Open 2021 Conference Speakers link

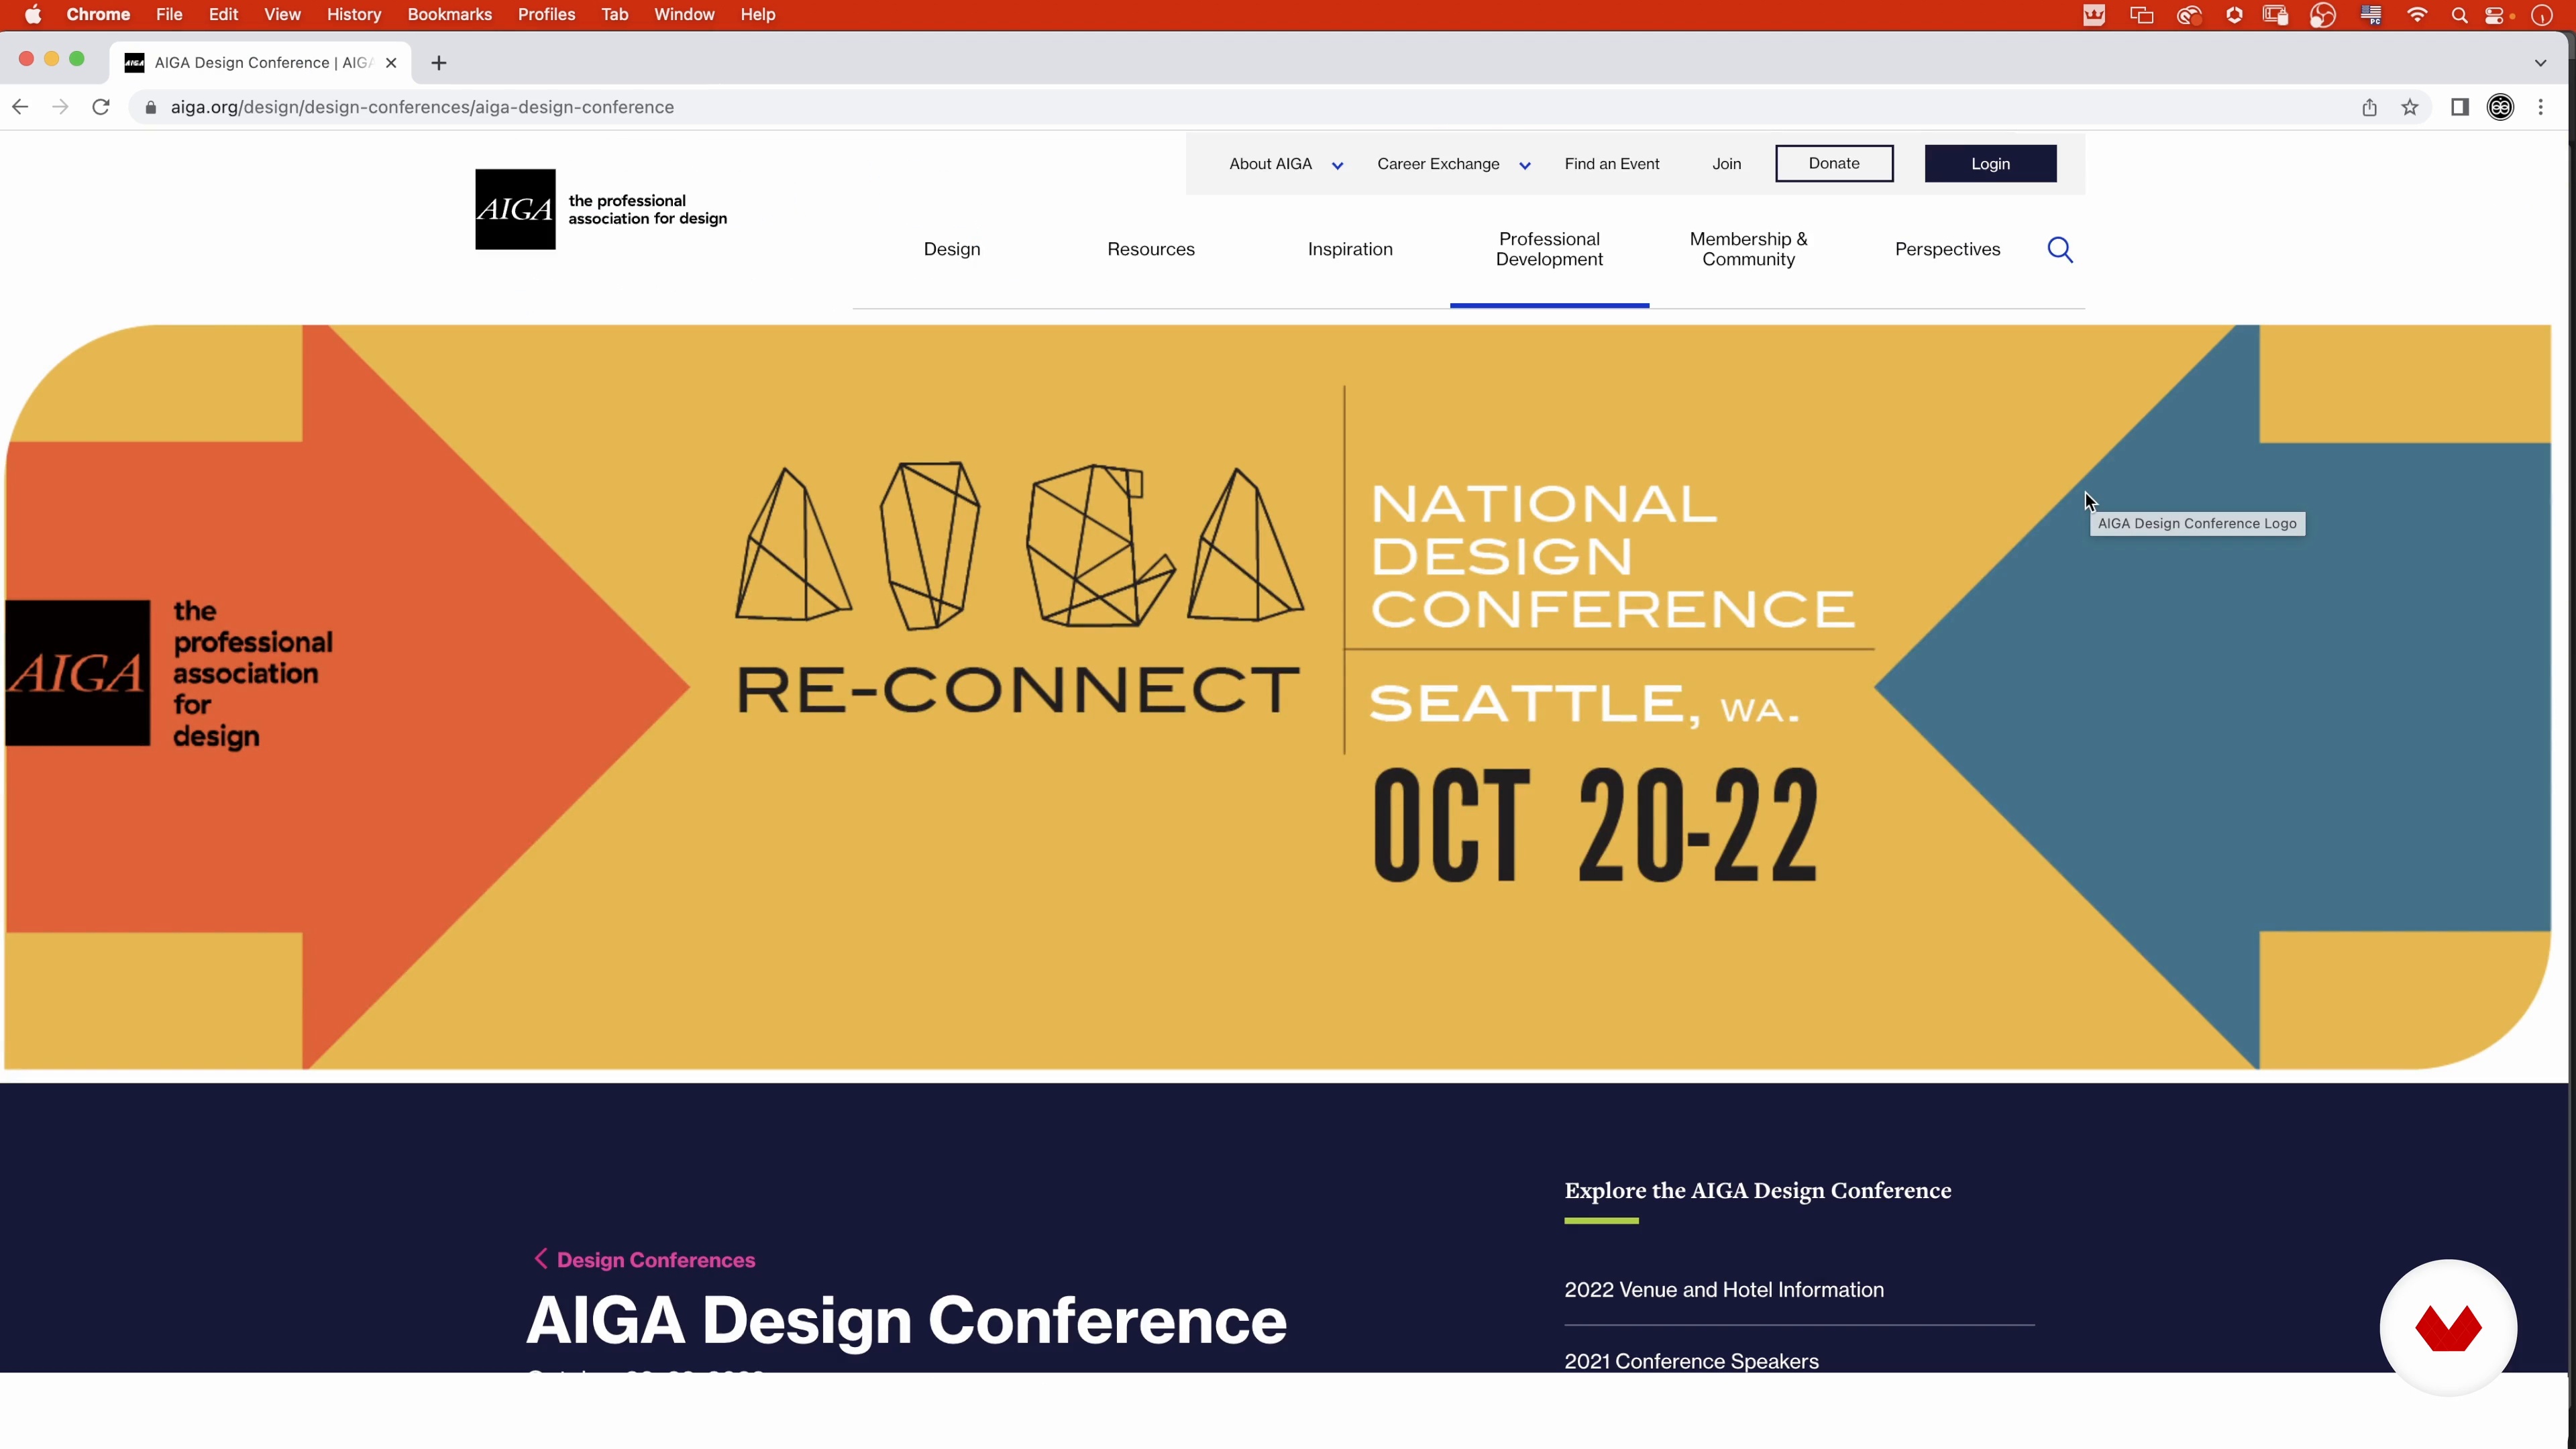pyautogui.click(x=1691, y=1361)
